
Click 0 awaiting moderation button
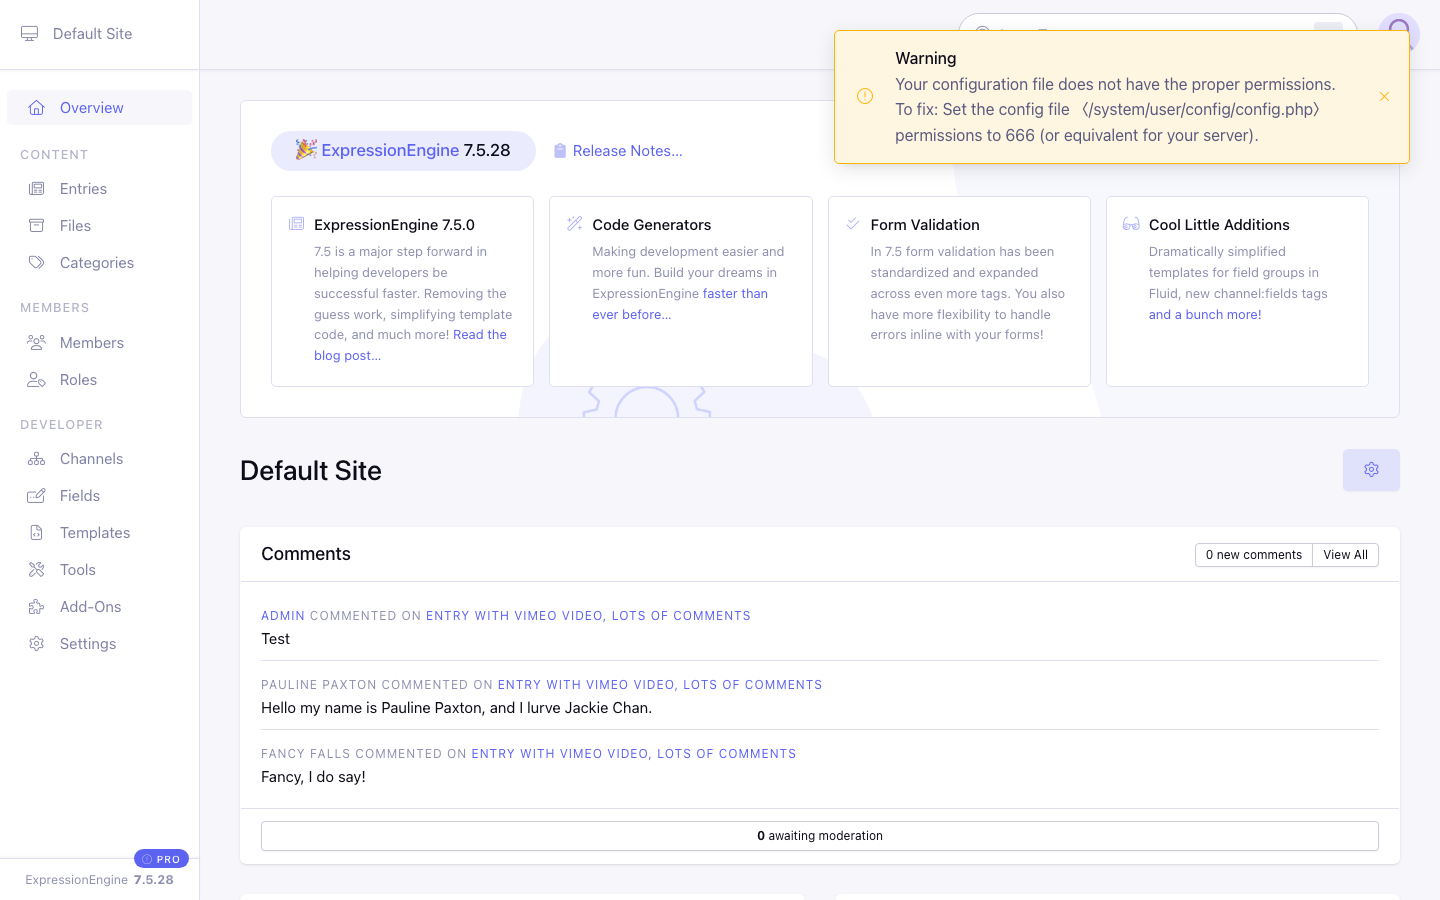820,836
